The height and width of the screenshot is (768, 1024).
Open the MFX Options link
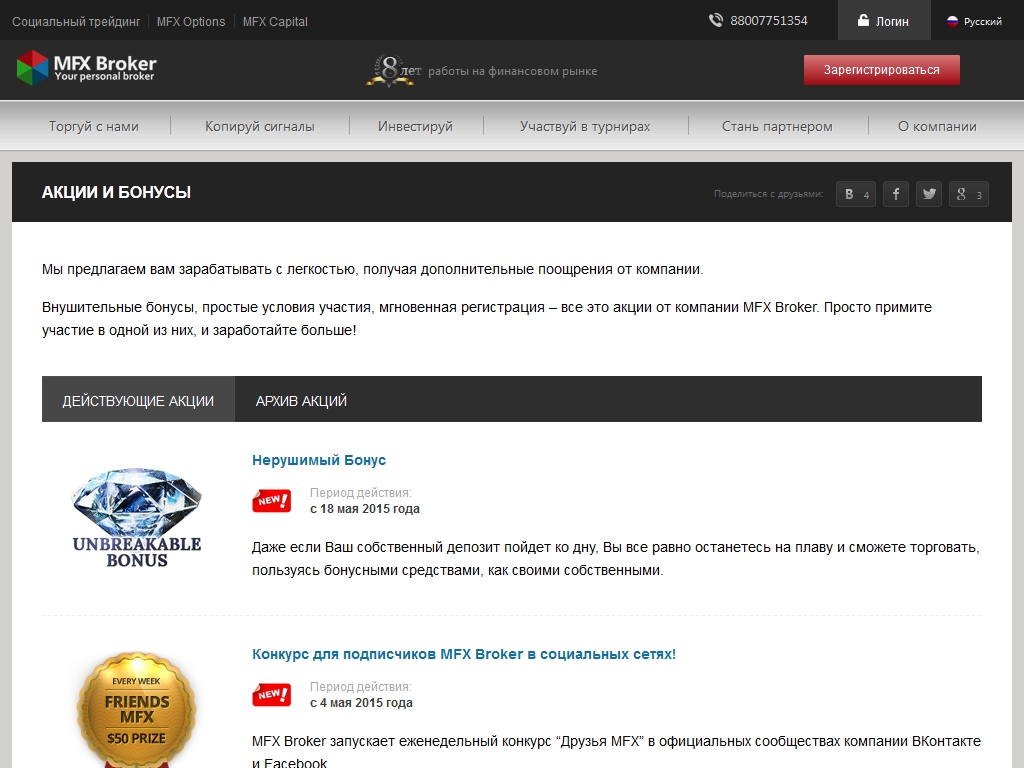[x=191, y=21]
